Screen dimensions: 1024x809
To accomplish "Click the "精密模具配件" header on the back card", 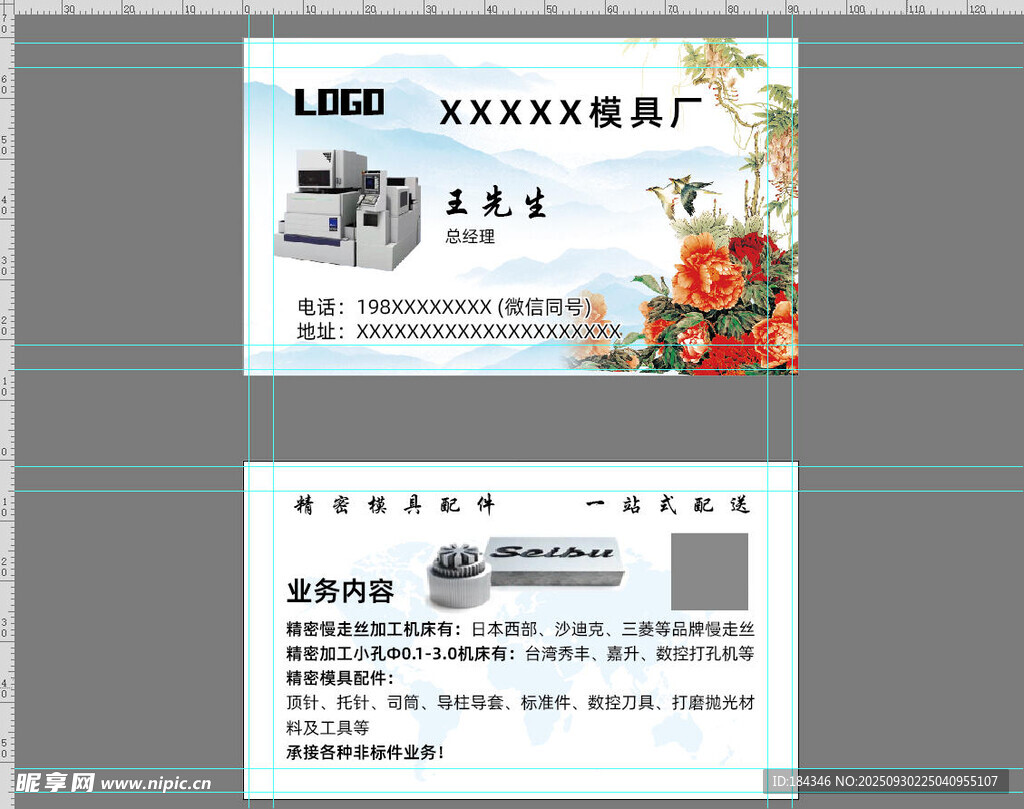I will click(394, 505).
